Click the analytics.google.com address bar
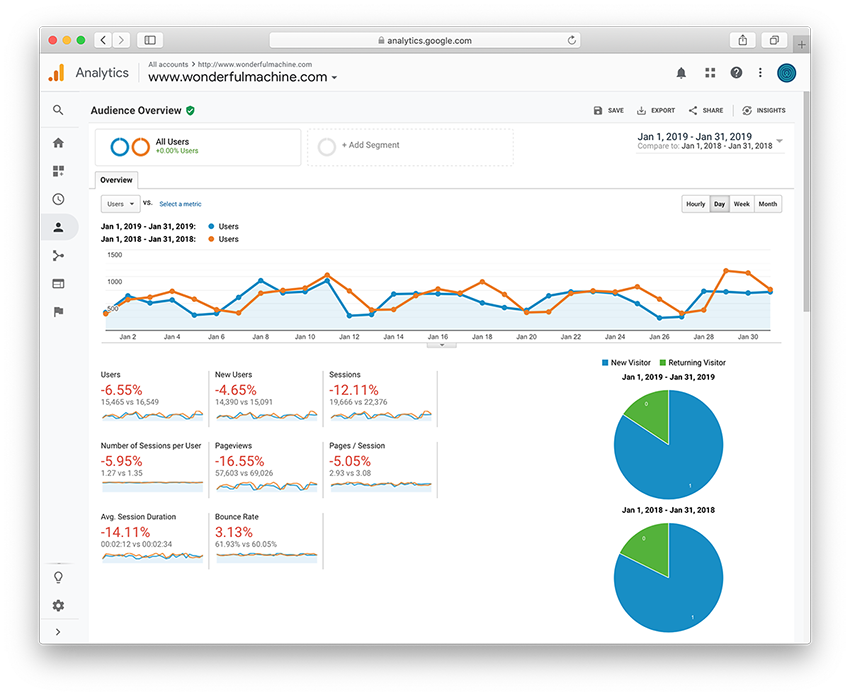The width and height of the screenshot is (850, 696). click(425, 40)
